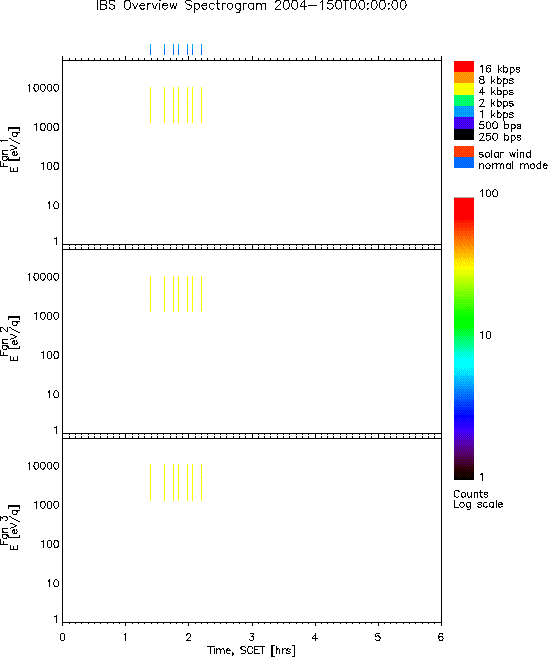The width and height of the screenshot is (548, 657).
Task: Click the 'solar wind' legend text
Action: (505, 154)
